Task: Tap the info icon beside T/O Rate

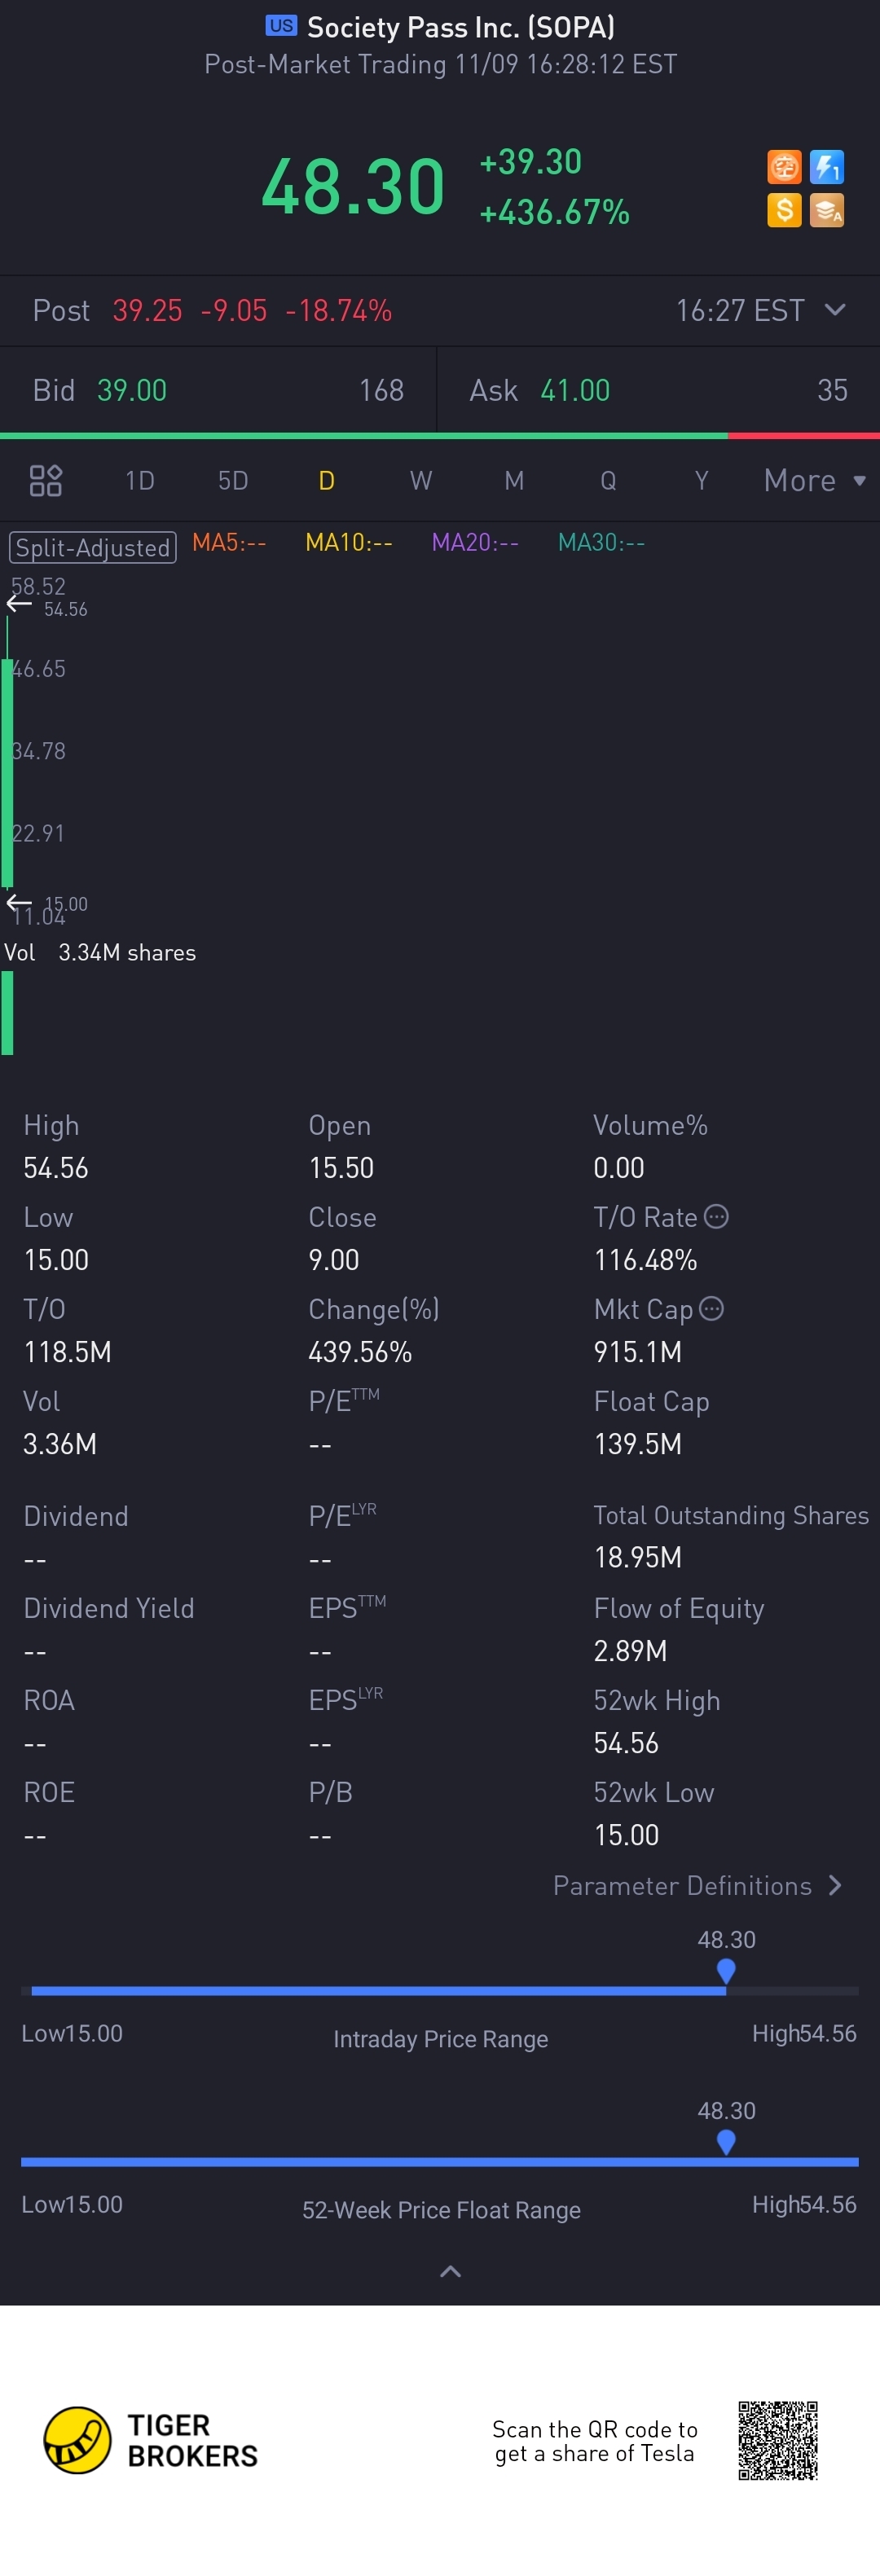Action: 716,1216
